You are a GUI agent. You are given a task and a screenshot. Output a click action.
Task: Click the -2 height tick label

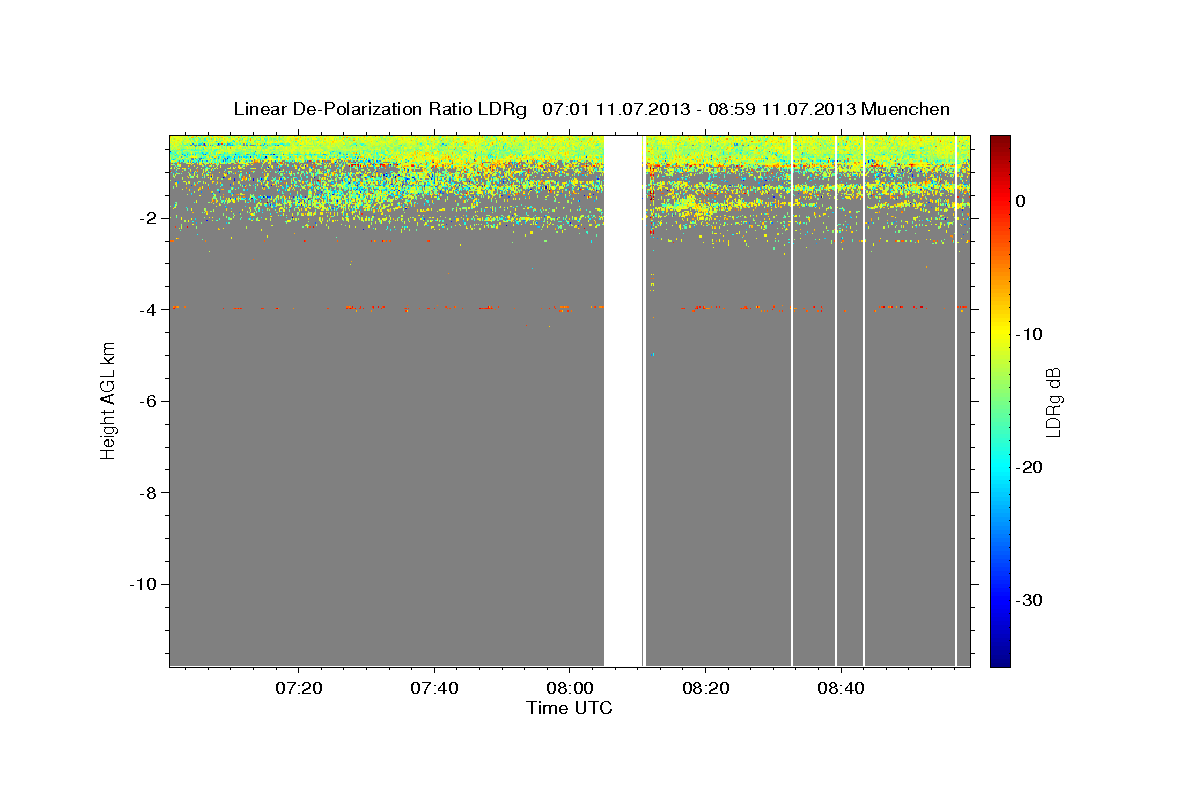pyautogui.click(x=147, y=218)
